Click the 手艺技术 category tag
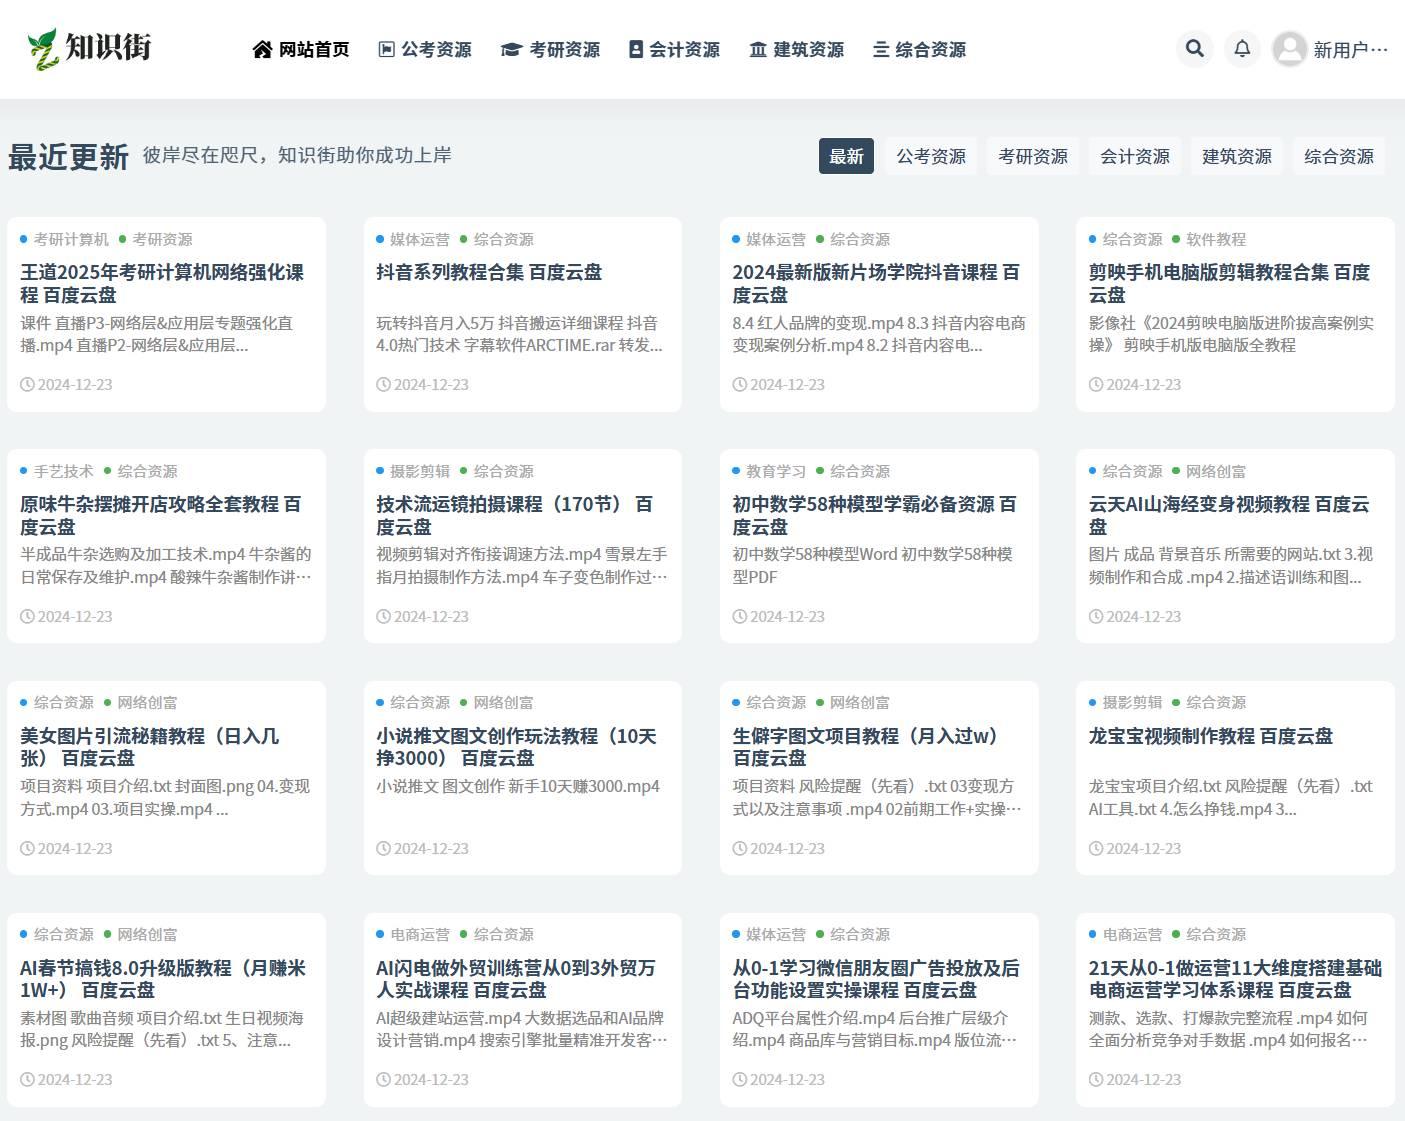Image resolution: width=1405 pixels, height=1121 pixels. (63, 471)
